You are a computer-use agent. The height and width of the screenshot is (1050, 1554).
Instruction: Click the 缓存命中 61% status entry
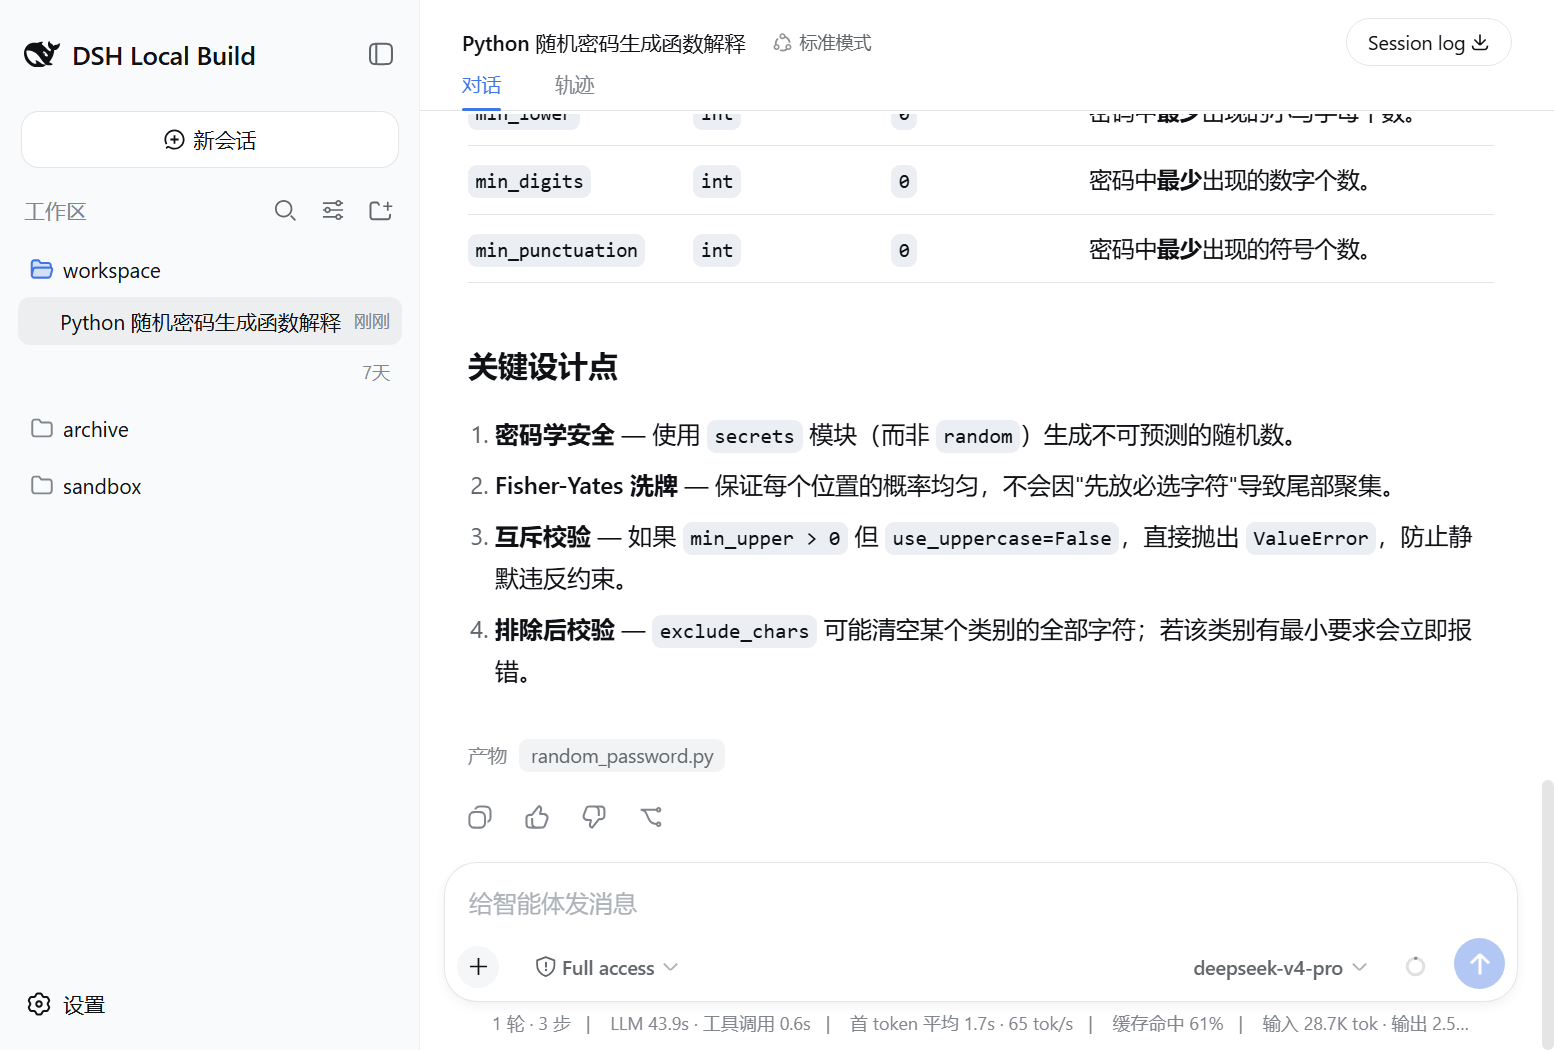click(x=1167, y=1023)
